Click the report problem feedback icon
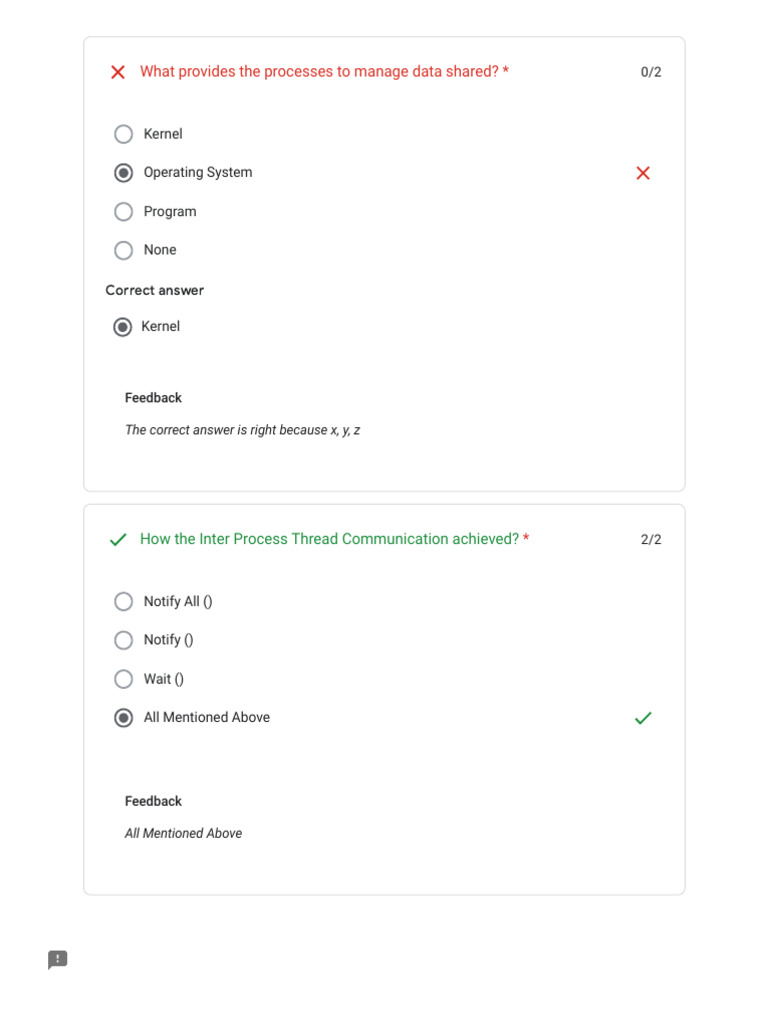Screen dimensions: 768x1024 [x=58, y=960]
